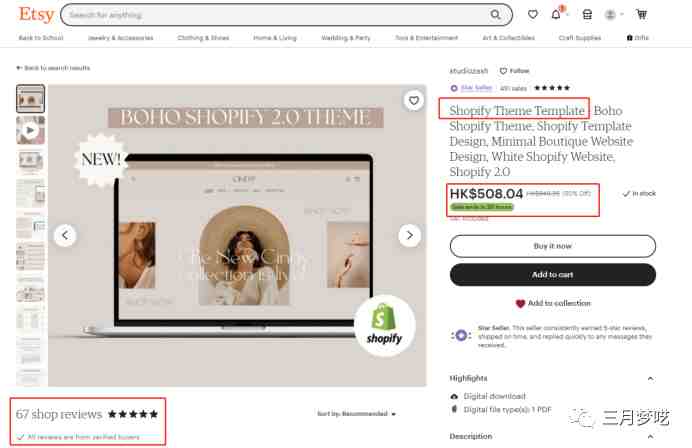Select the fourth product thumbnail
Image resolution: width=692 pixels, height=448 pixels.
click(30, 193)
